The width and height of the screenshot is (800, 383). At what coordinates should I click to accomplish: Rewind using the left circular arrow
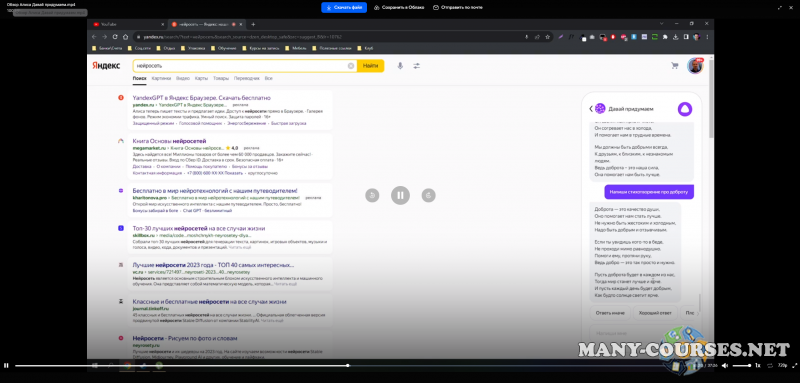coord(372,195)
